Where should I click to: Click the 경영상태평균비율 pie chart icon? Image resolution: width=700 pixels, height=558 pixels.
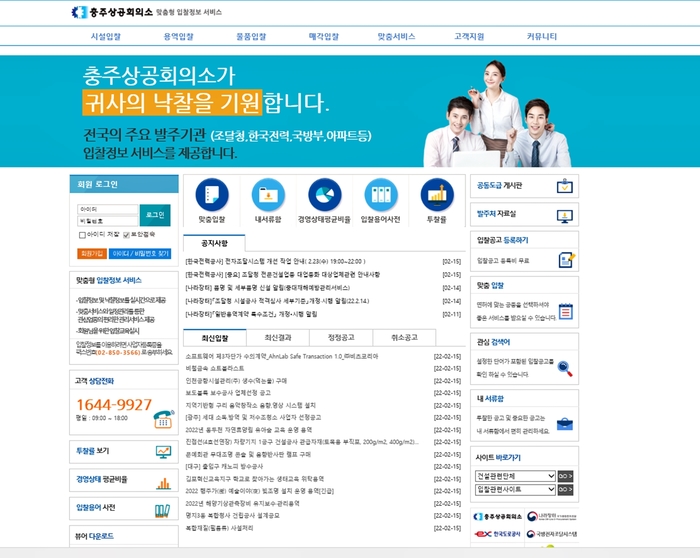[x=324, y=194]
